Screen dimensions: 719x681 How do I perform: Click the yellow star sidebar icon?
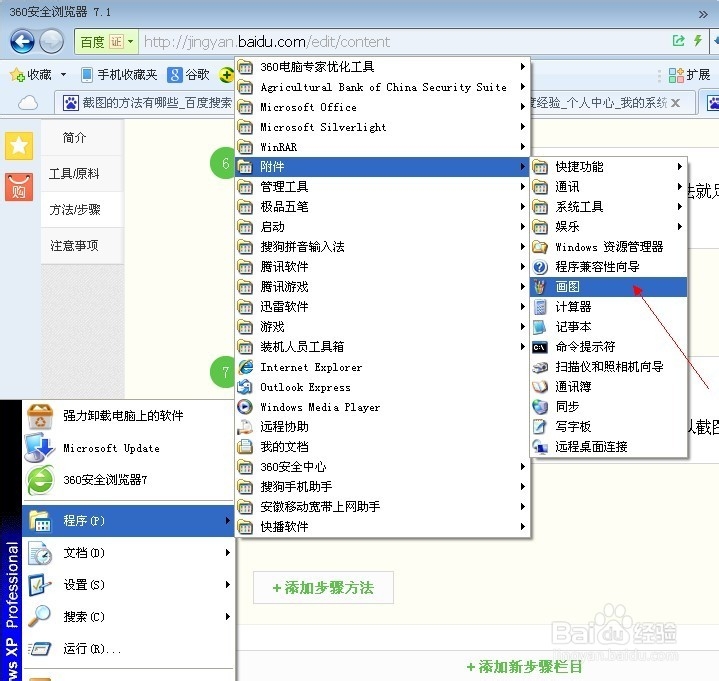pos(19,146)
